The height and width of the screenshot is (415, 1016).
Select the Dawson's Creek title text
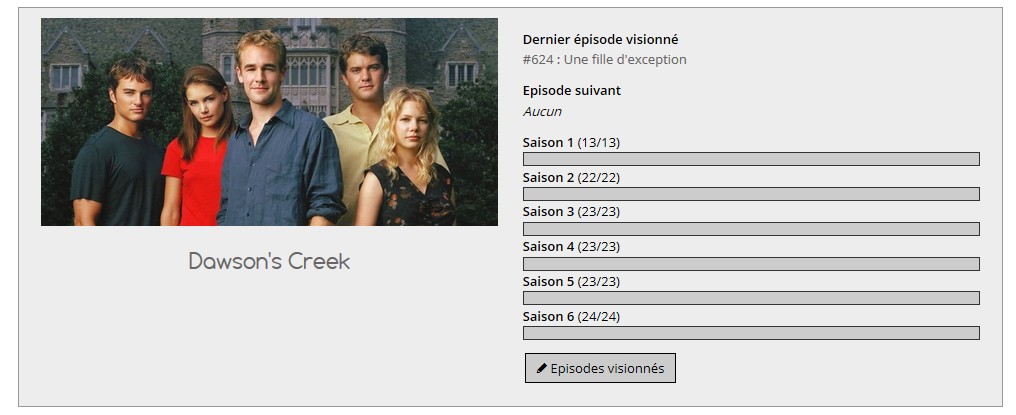click(x=270, y=261)
